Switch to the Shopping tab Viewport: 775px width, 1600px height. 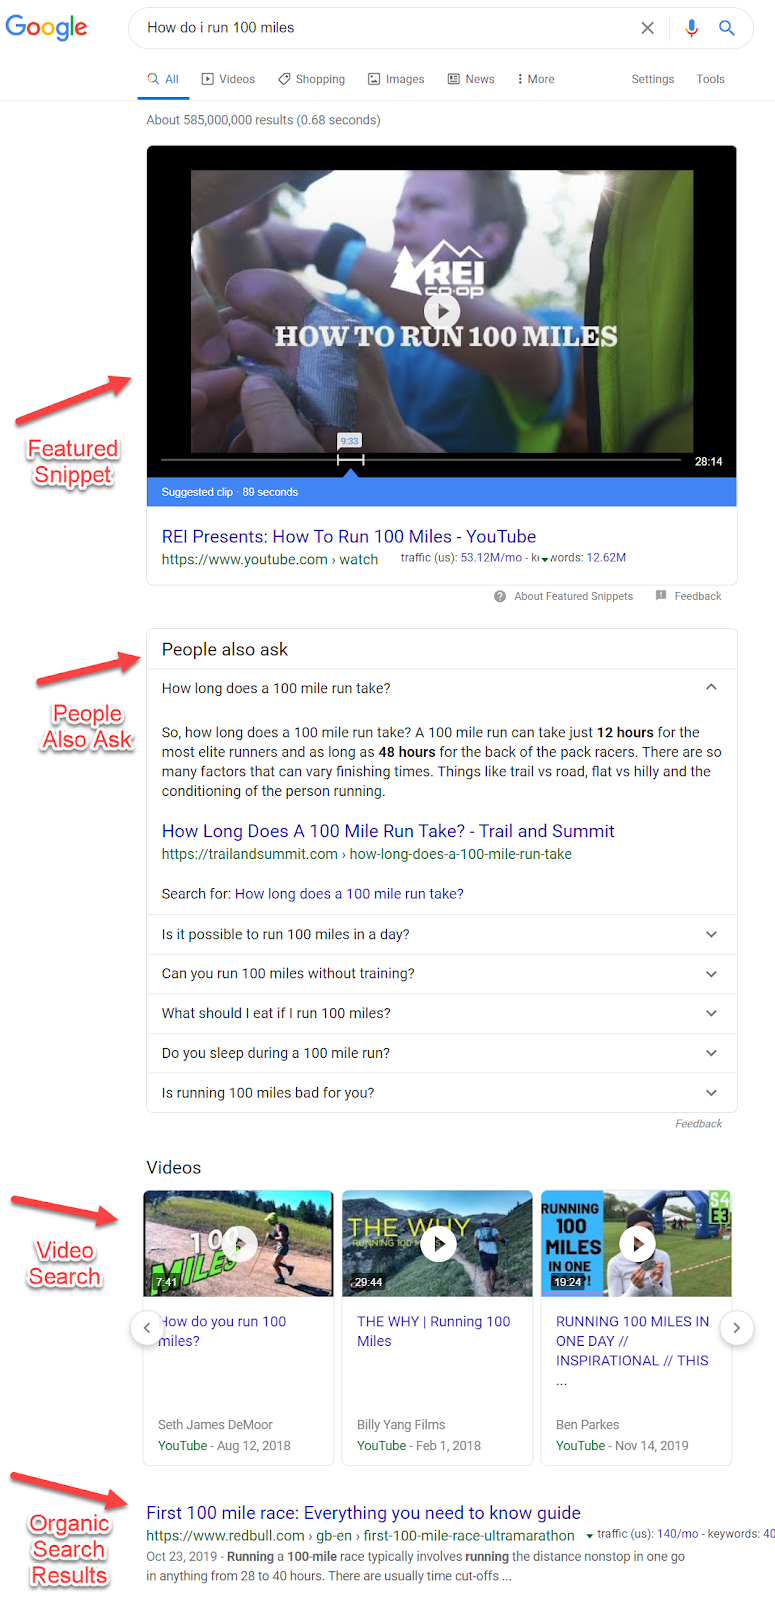[x=311, y=79]
